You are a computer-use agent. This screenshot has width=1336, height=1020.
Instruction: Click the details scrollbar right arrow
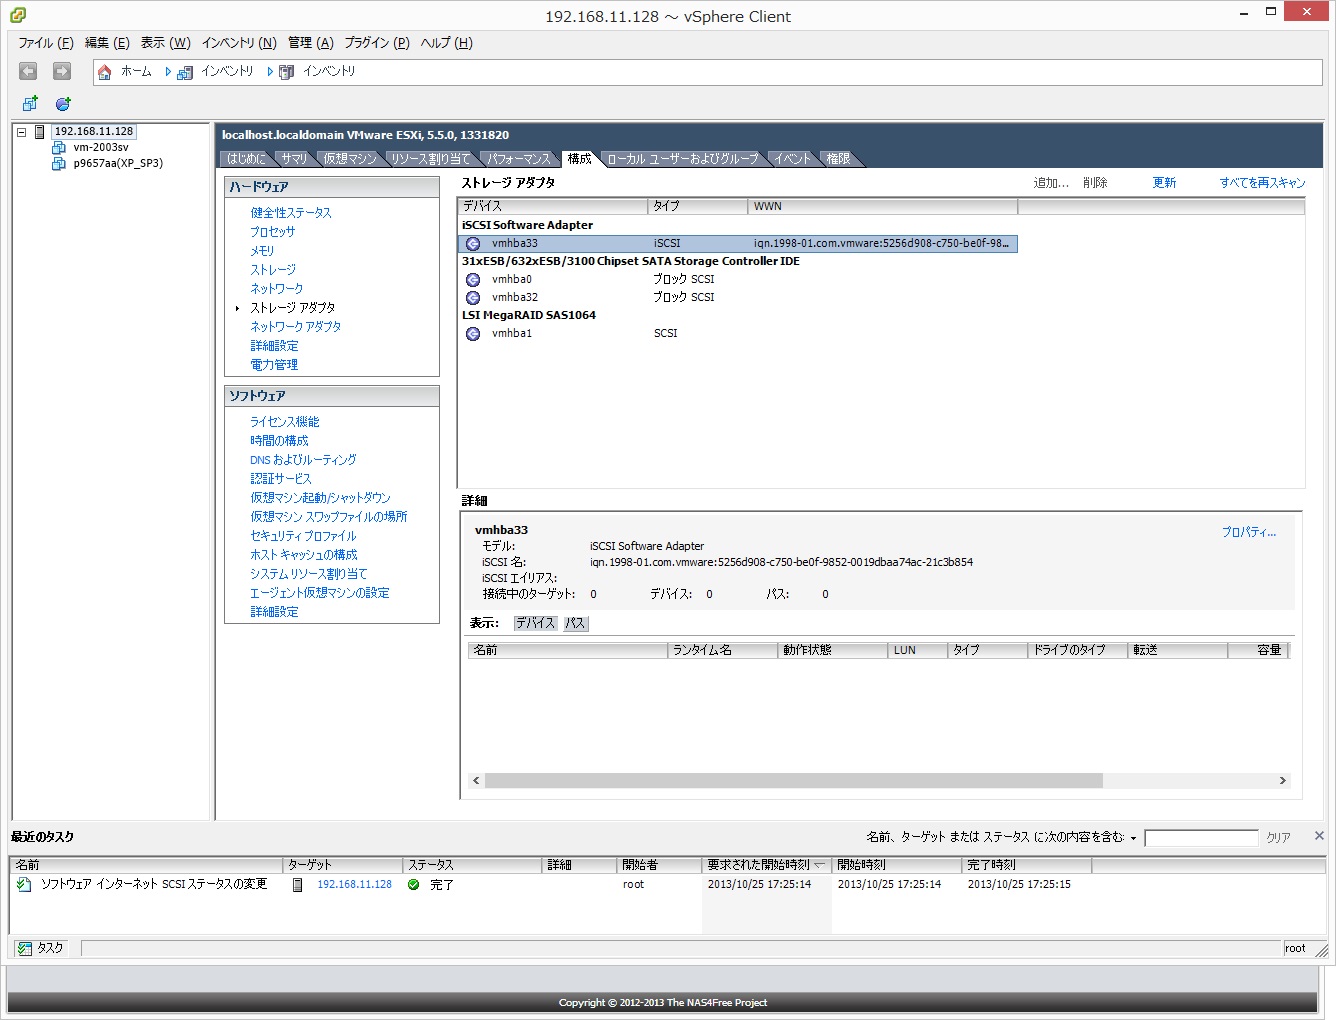coord(1283,780)
